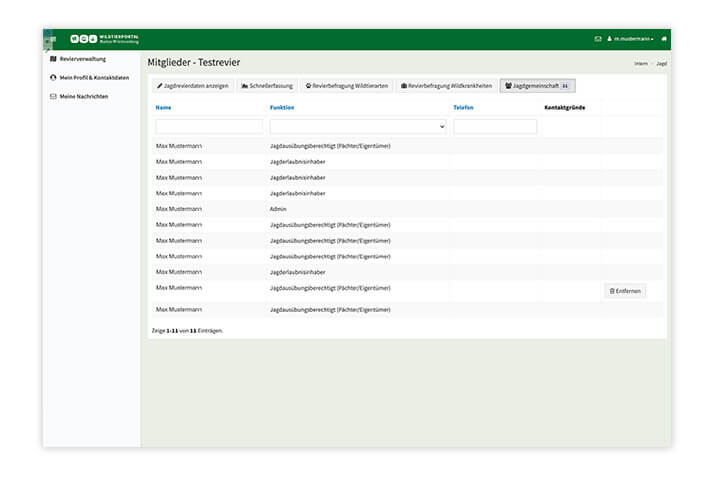Focus the Name filter input field
Image resolution: width=720 pixels, height=480 pixels.
coord(209,126)
